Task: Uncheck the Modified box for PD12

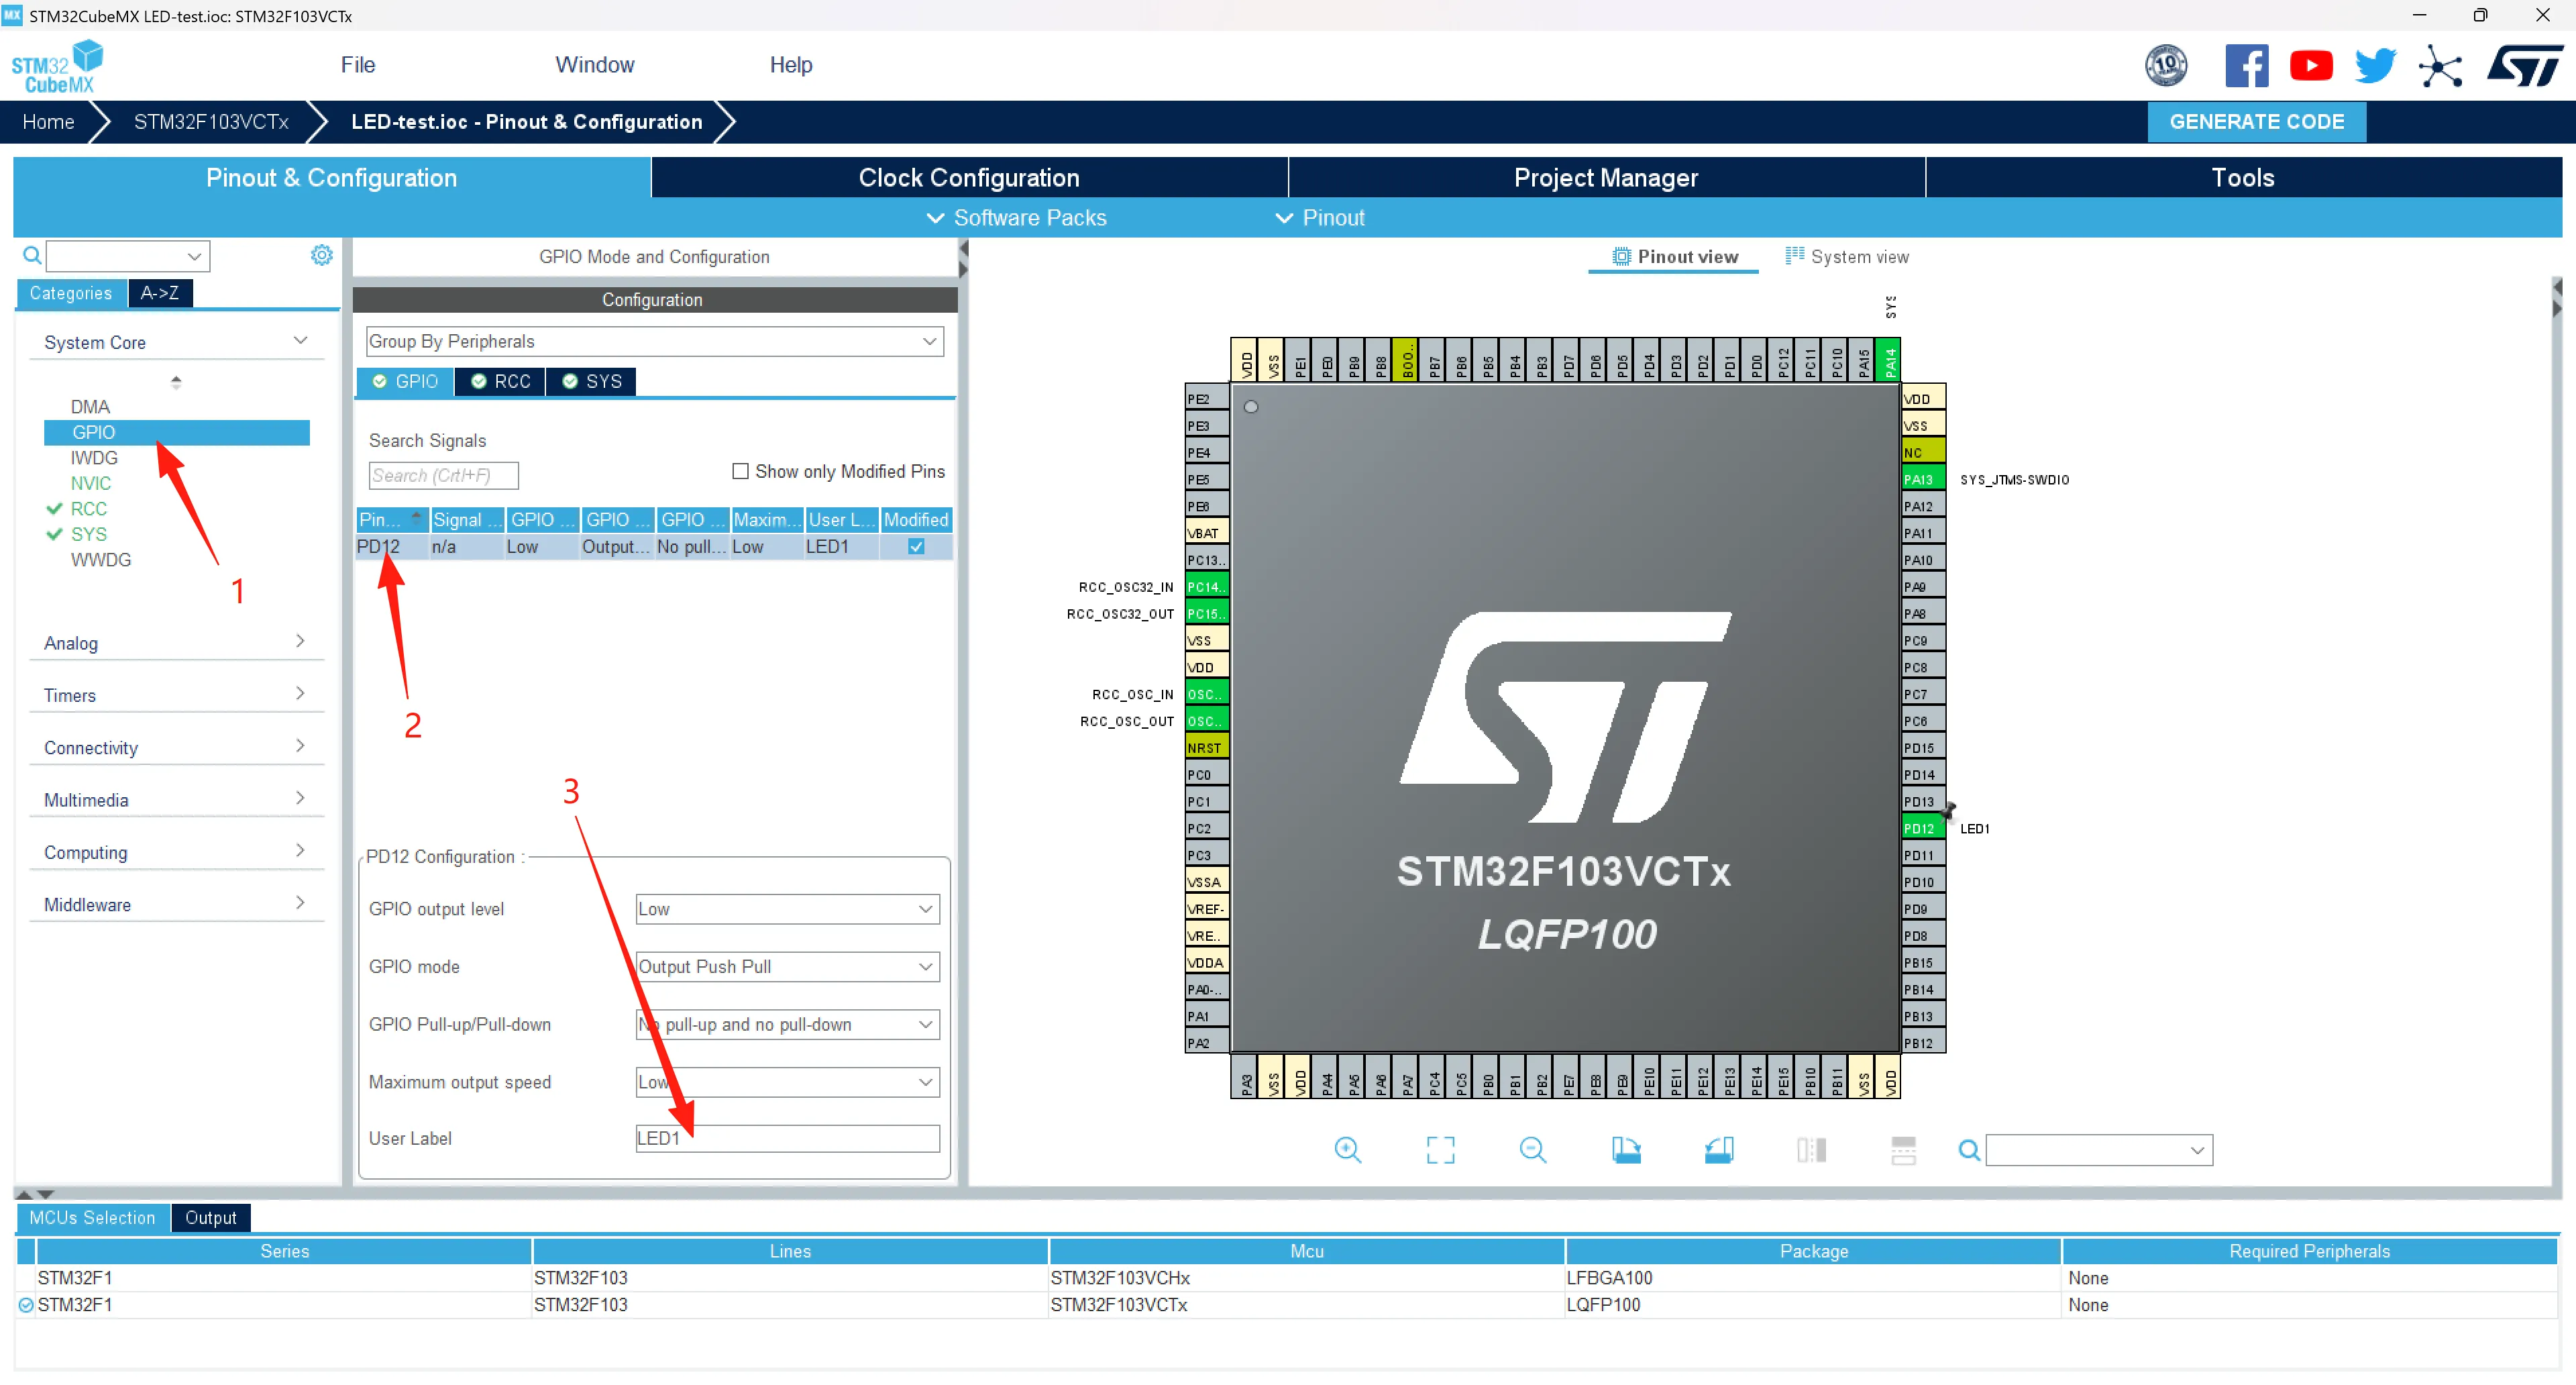Action: coord(915,547)
